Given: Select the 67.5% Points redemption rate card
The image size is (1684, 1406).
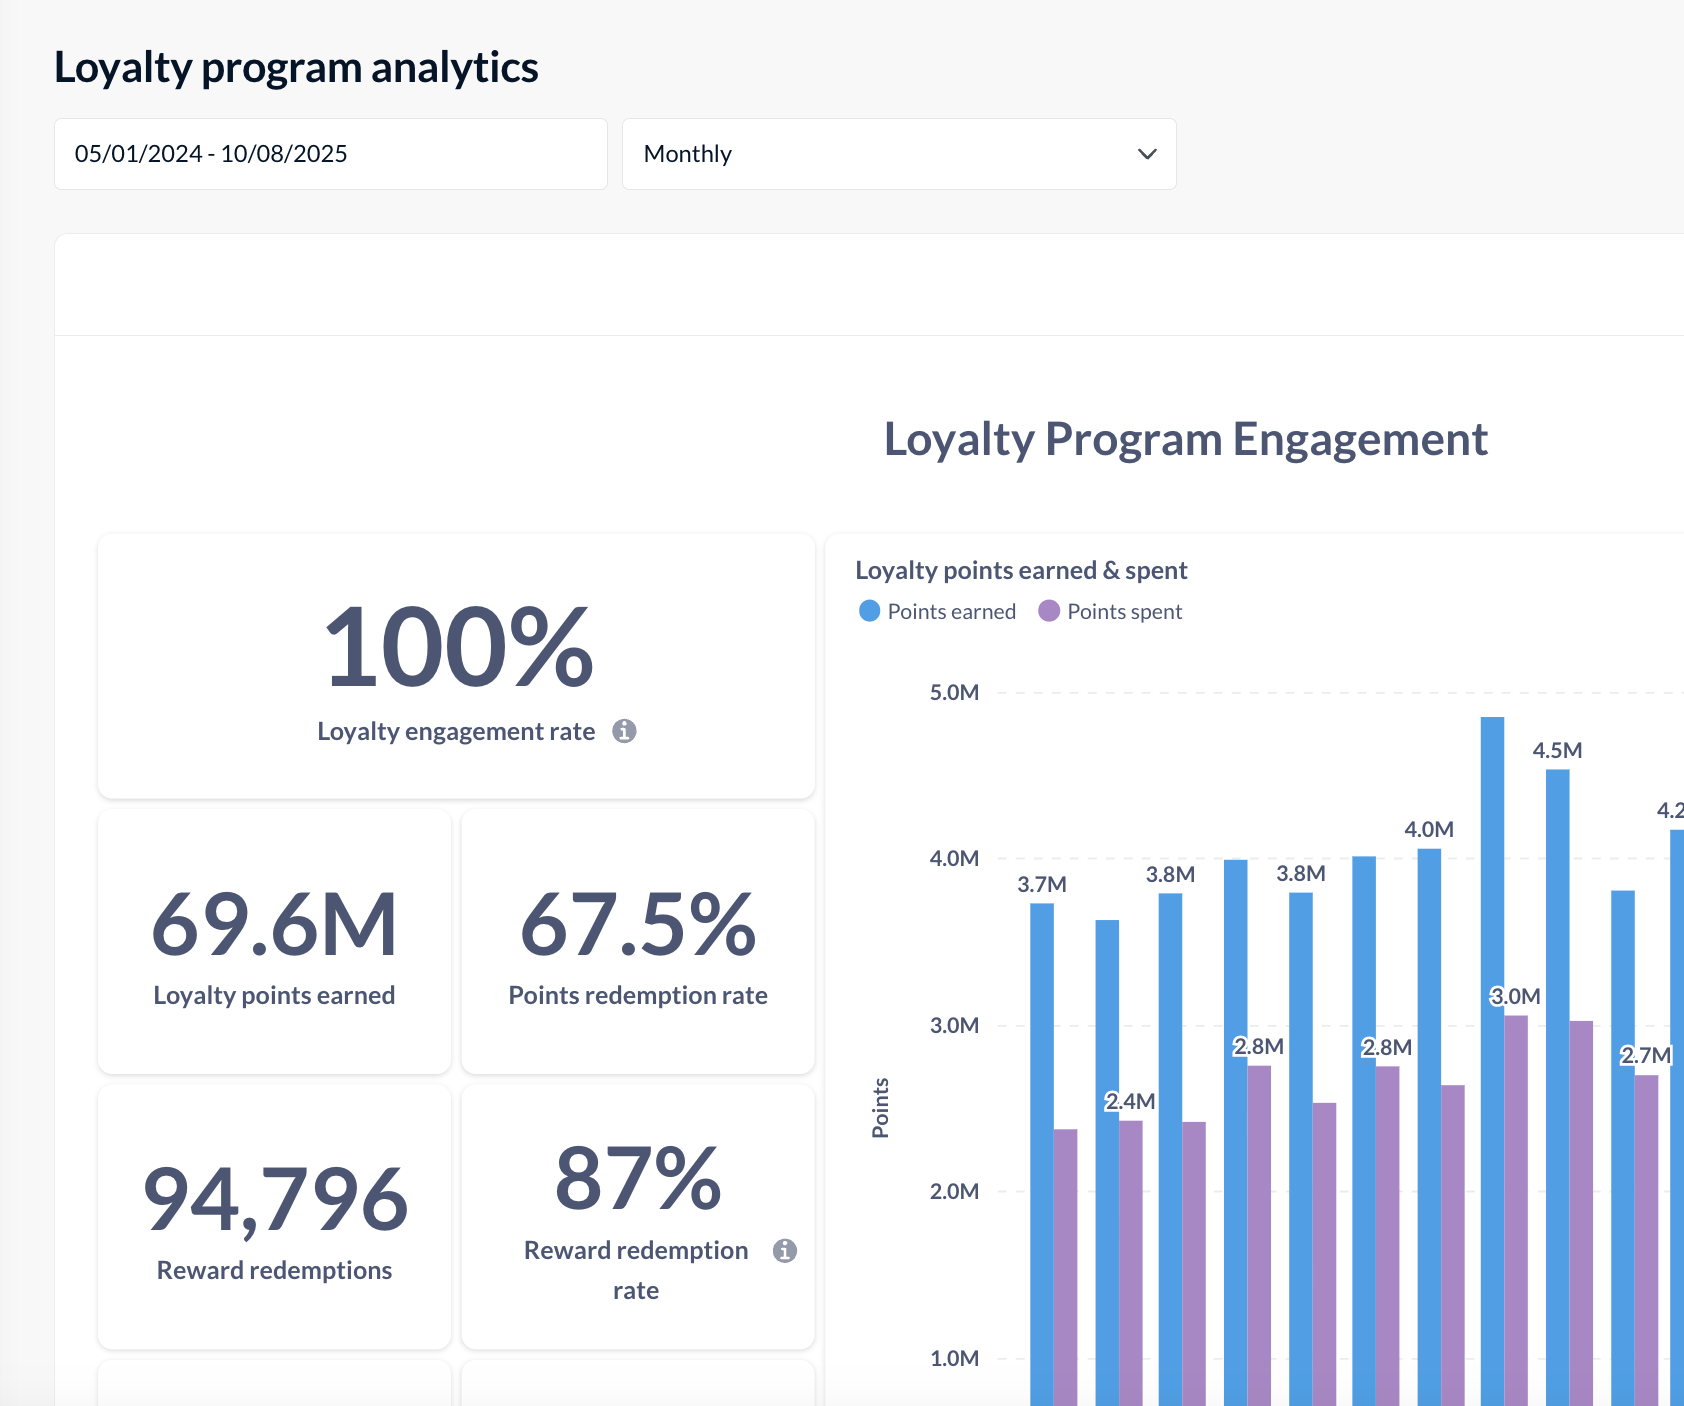Looking at the screenshot, I should 637,941.
